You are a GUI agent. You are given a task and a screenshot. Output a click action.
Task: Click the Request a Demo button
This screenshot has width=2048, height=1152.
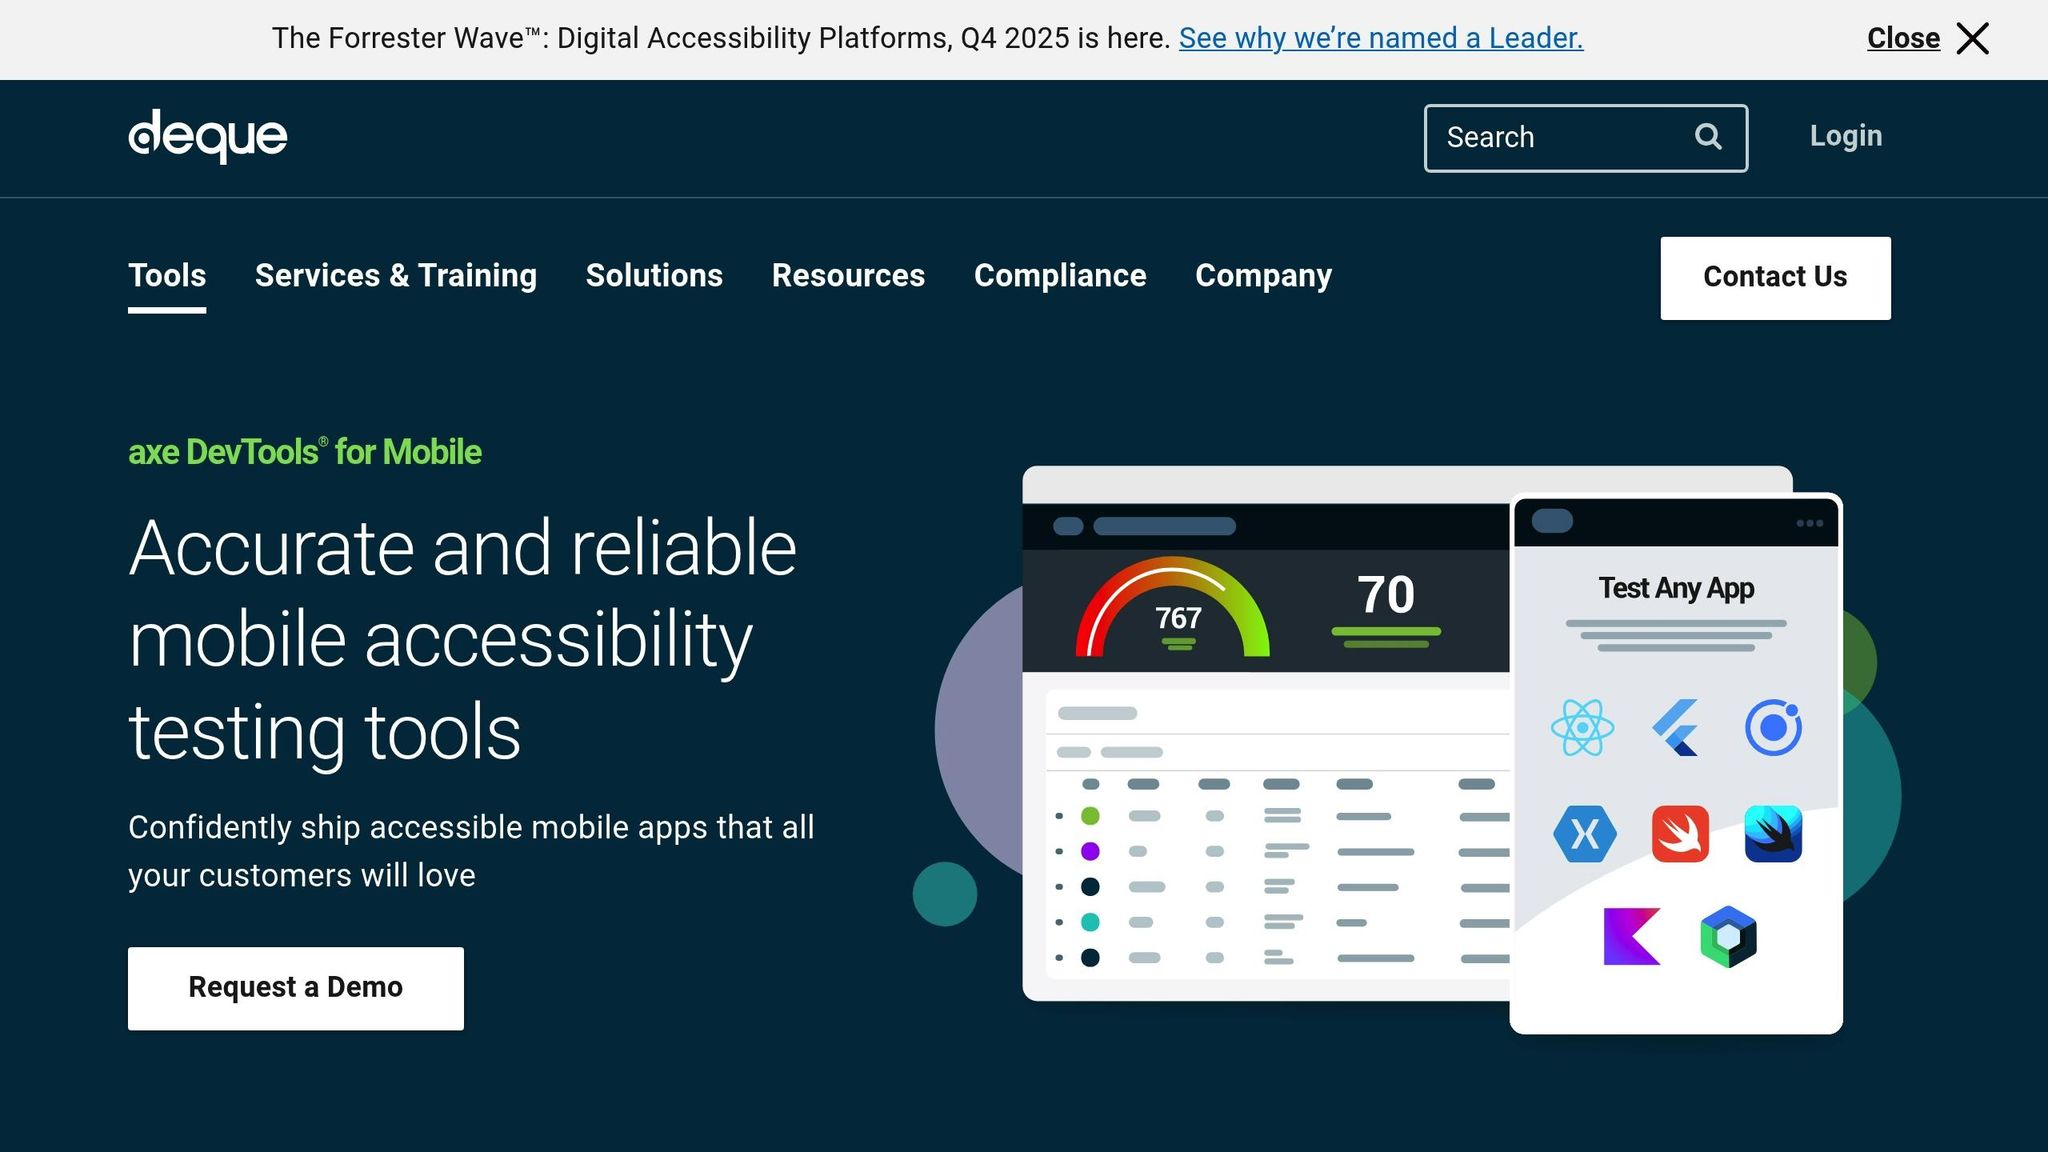click(295, 987)
